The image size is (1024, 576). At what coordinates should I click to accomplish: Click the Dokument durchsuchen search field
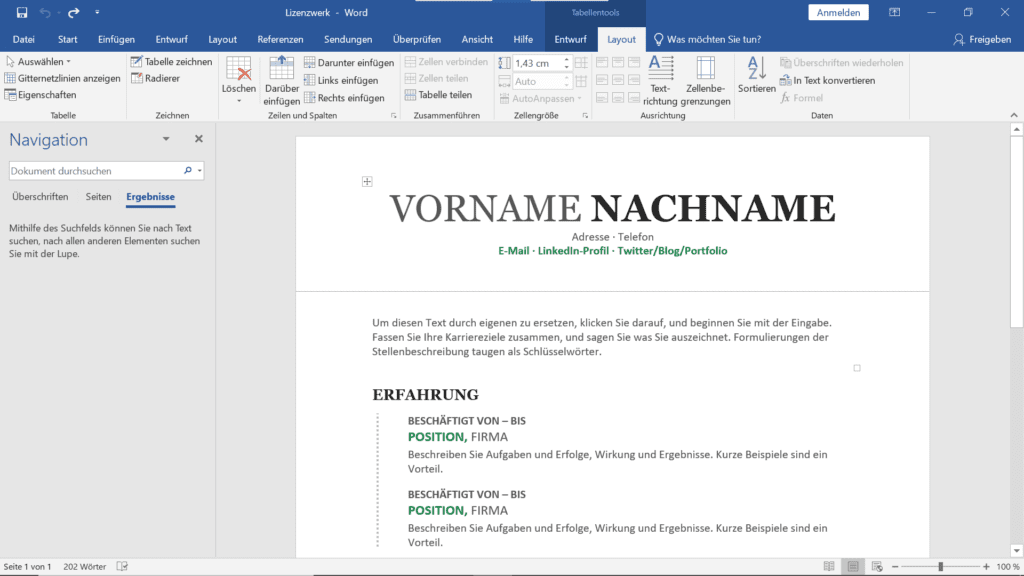[x=95, y=171]
